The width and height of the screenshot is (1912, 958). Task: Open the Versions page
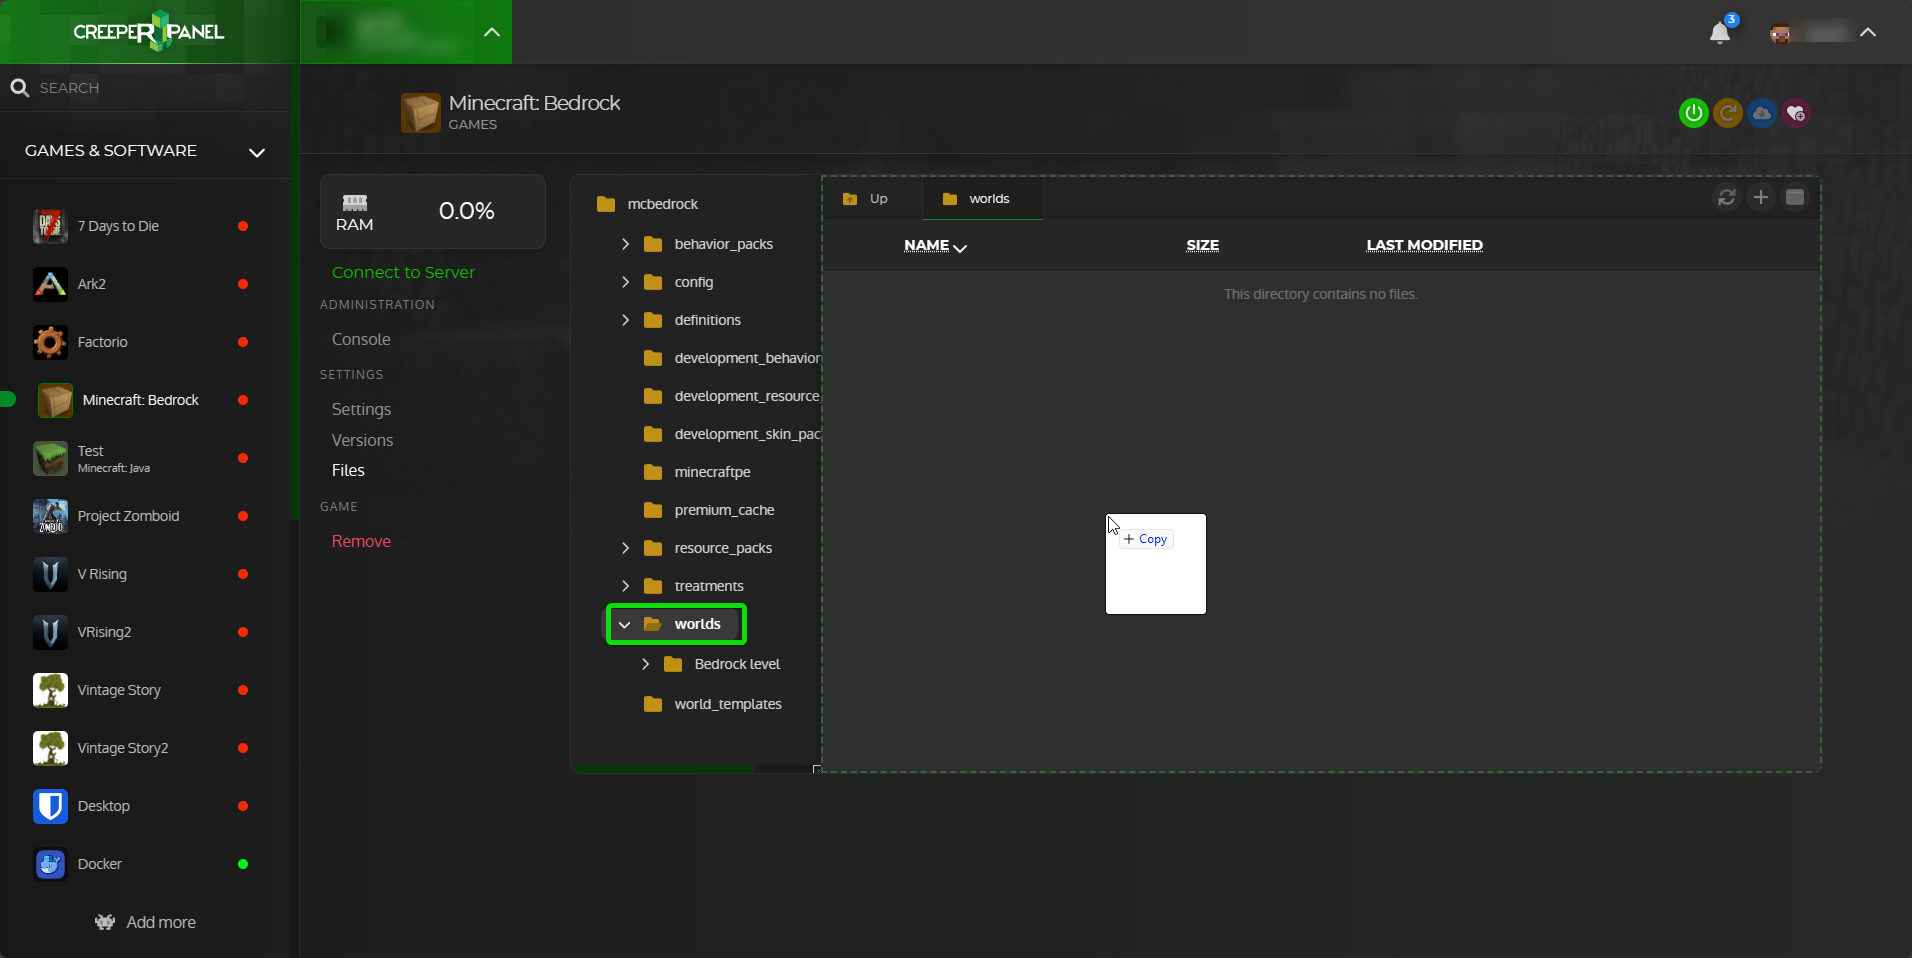362,440
